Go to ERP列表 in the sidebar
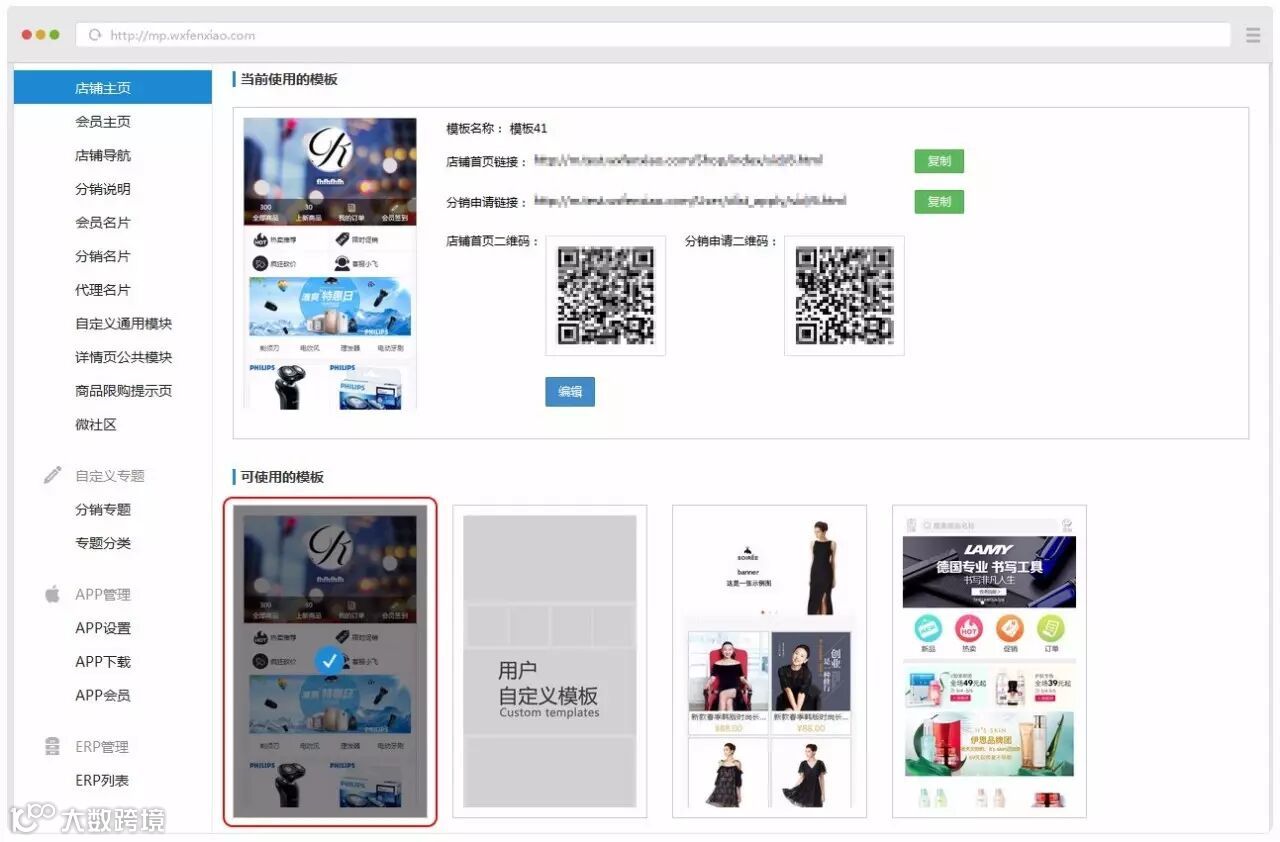Viewport: 1280px width, 842px height. pyautogui.click(x=102, y=780)
